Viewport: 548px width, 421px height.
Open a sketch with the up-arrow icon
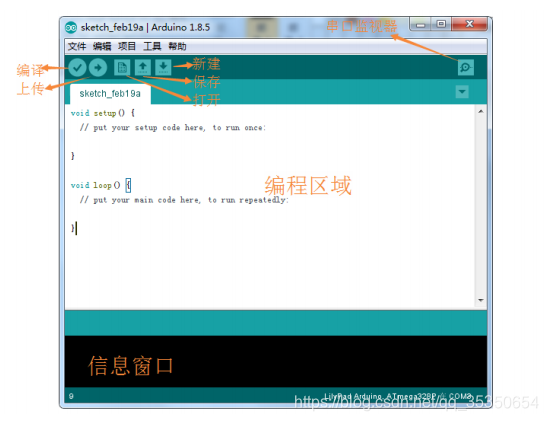(143, 67)
